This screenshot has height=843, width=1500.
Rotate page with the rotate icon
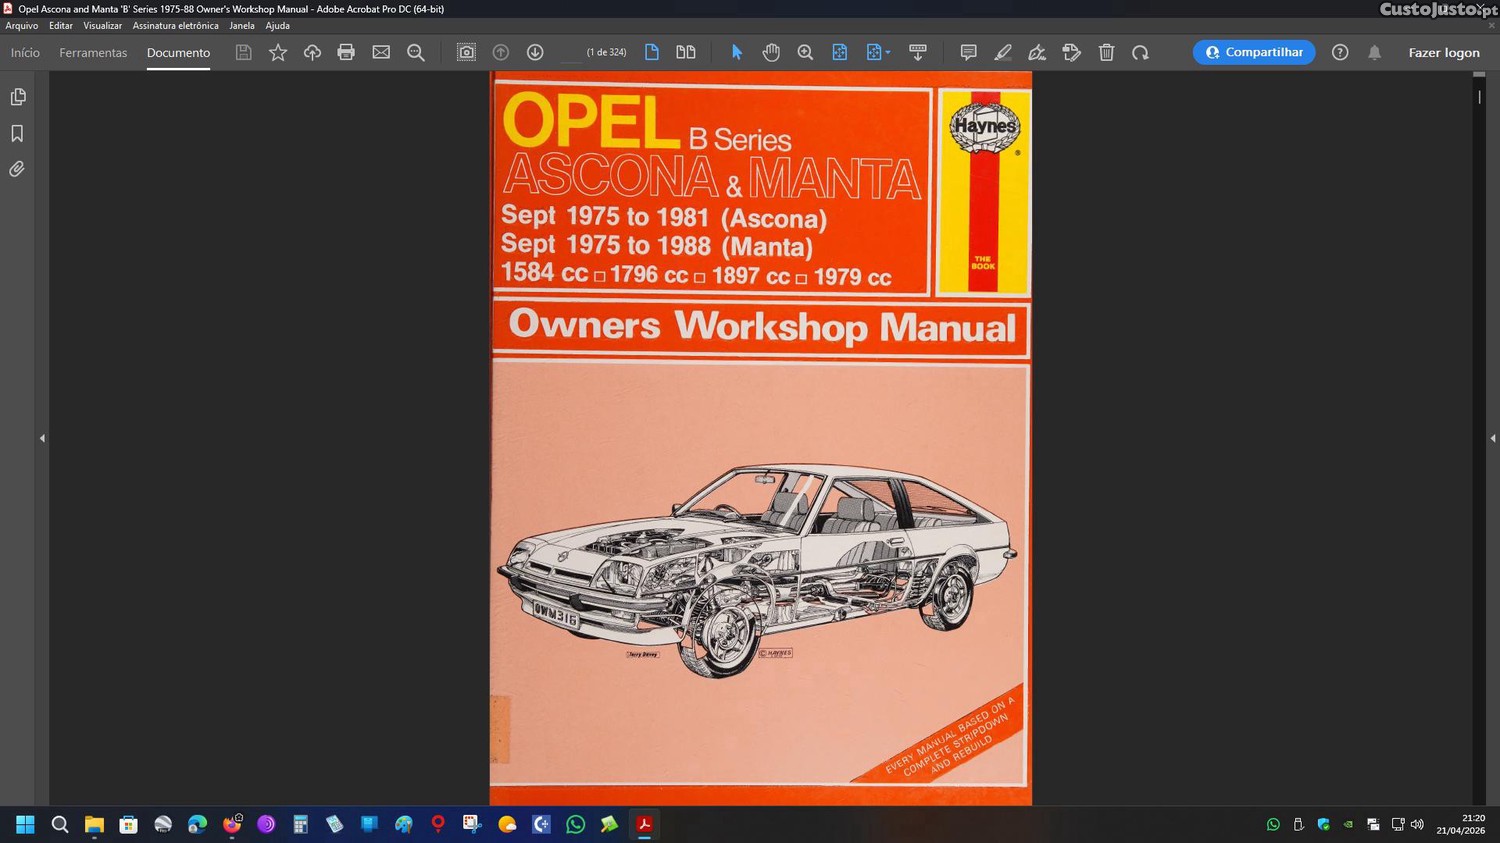pyautogui.click(x=1140, y=53)
